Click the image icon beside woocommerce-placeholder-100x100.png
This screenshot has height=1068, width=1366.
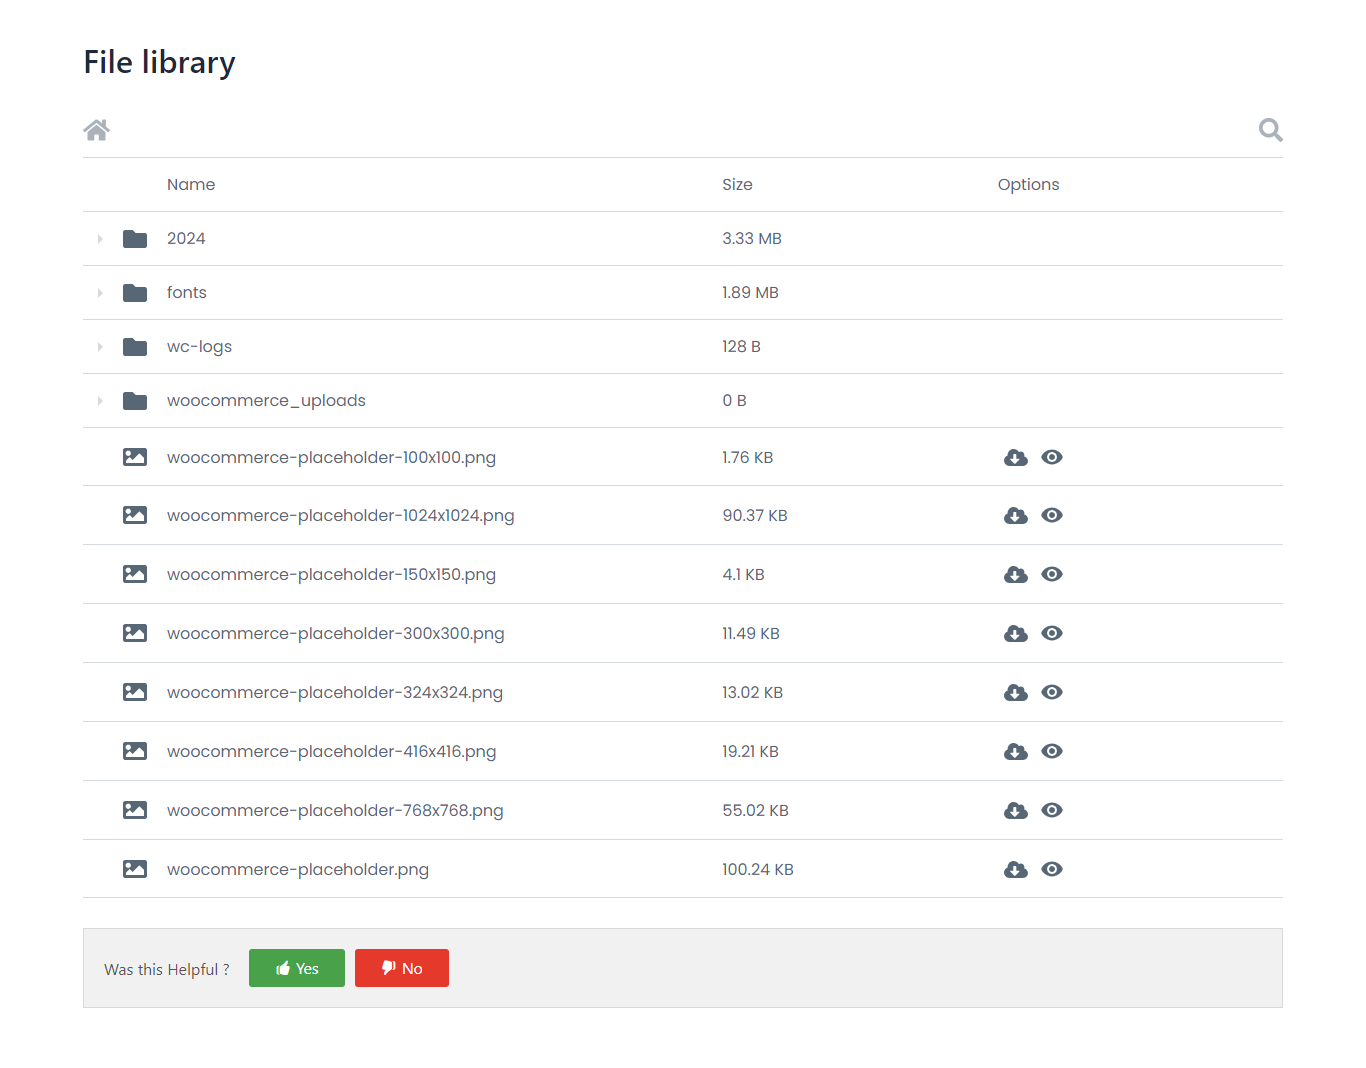pyautogui.click(x=134, y=457)
